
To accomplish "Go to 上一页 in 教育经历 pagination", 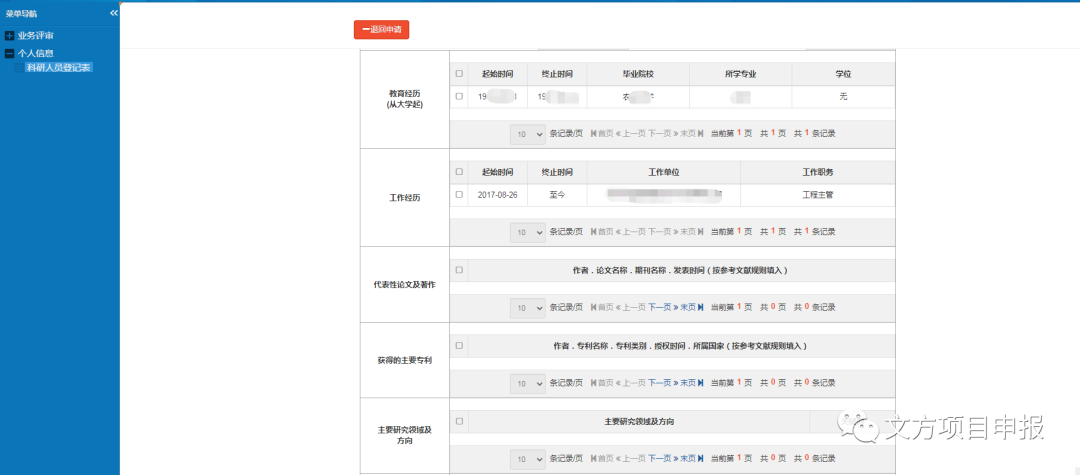I will point(630,134).
